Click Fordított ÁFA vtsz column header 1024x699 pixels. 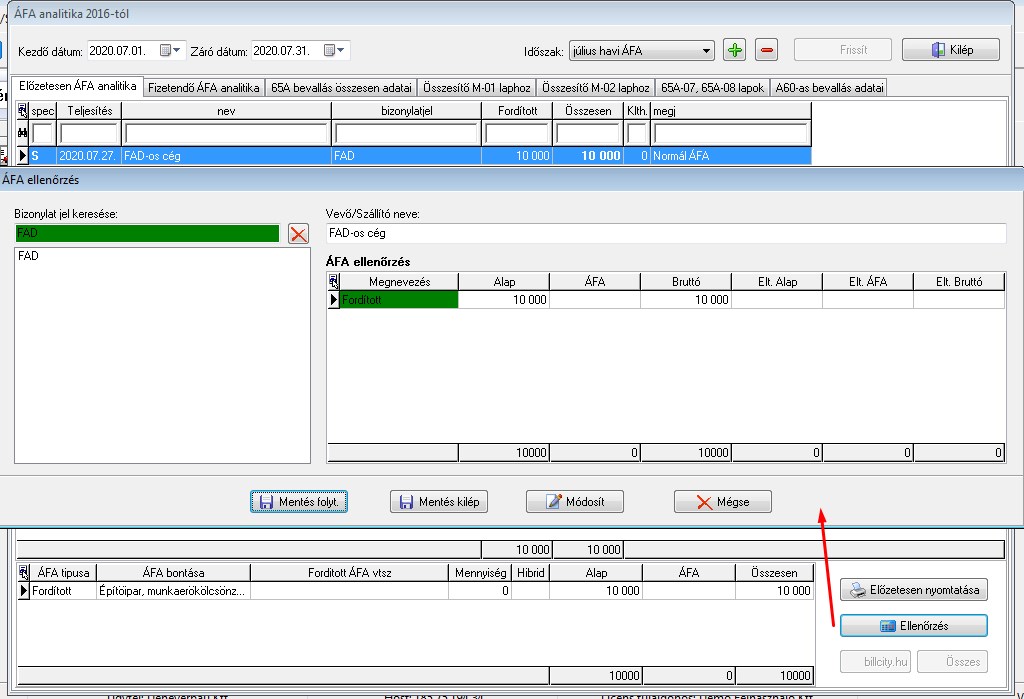(349, 573)
